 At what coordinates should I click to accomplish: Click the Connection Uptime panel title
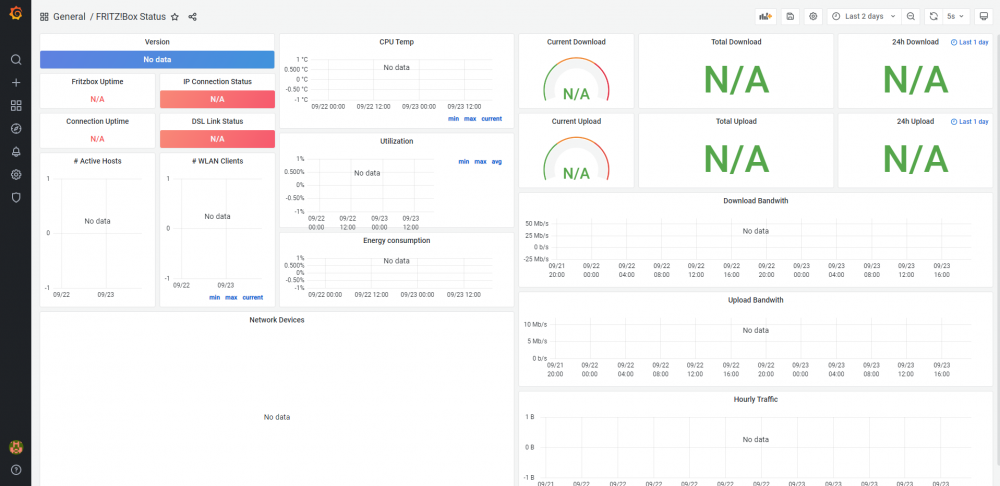(x=98, y=121)
